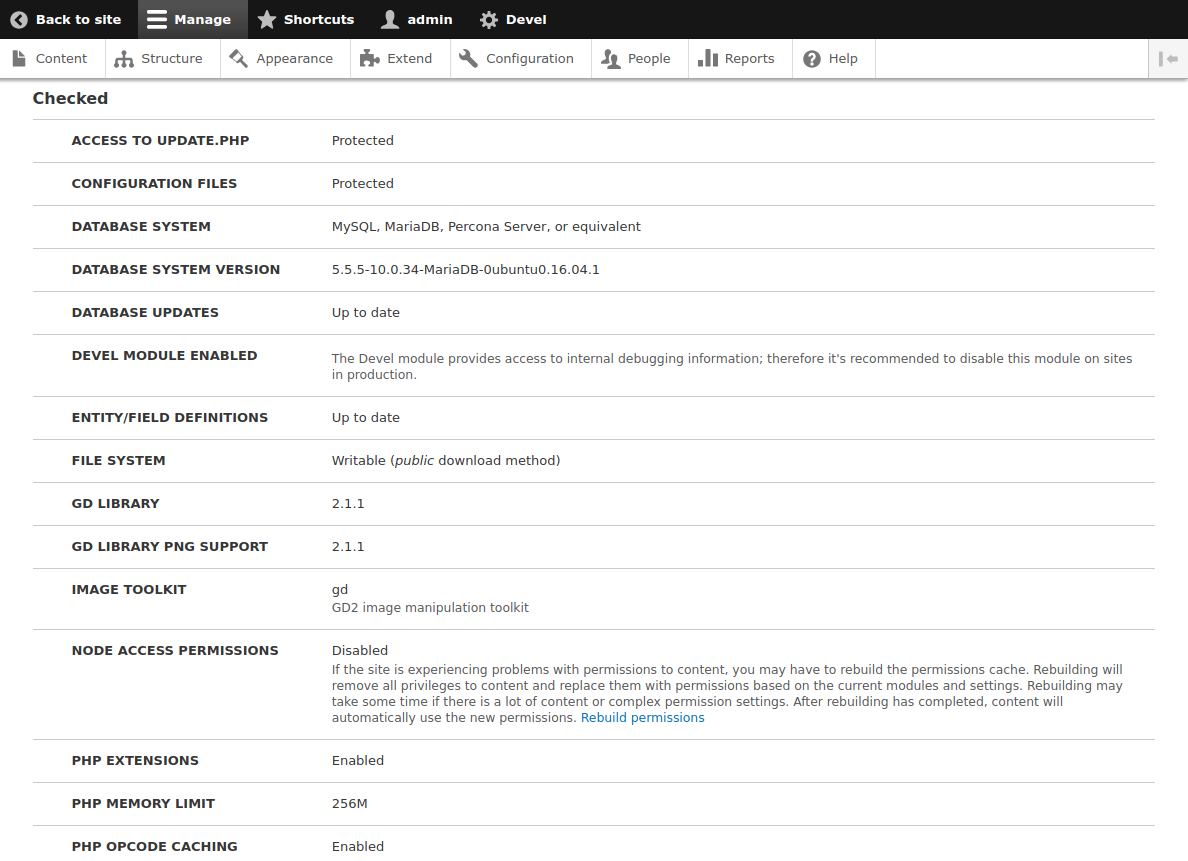The width and height of the screenshot is (1188, 861).
Task: Click the Appearance paintbrush icon
Action: tap(239, 58)
